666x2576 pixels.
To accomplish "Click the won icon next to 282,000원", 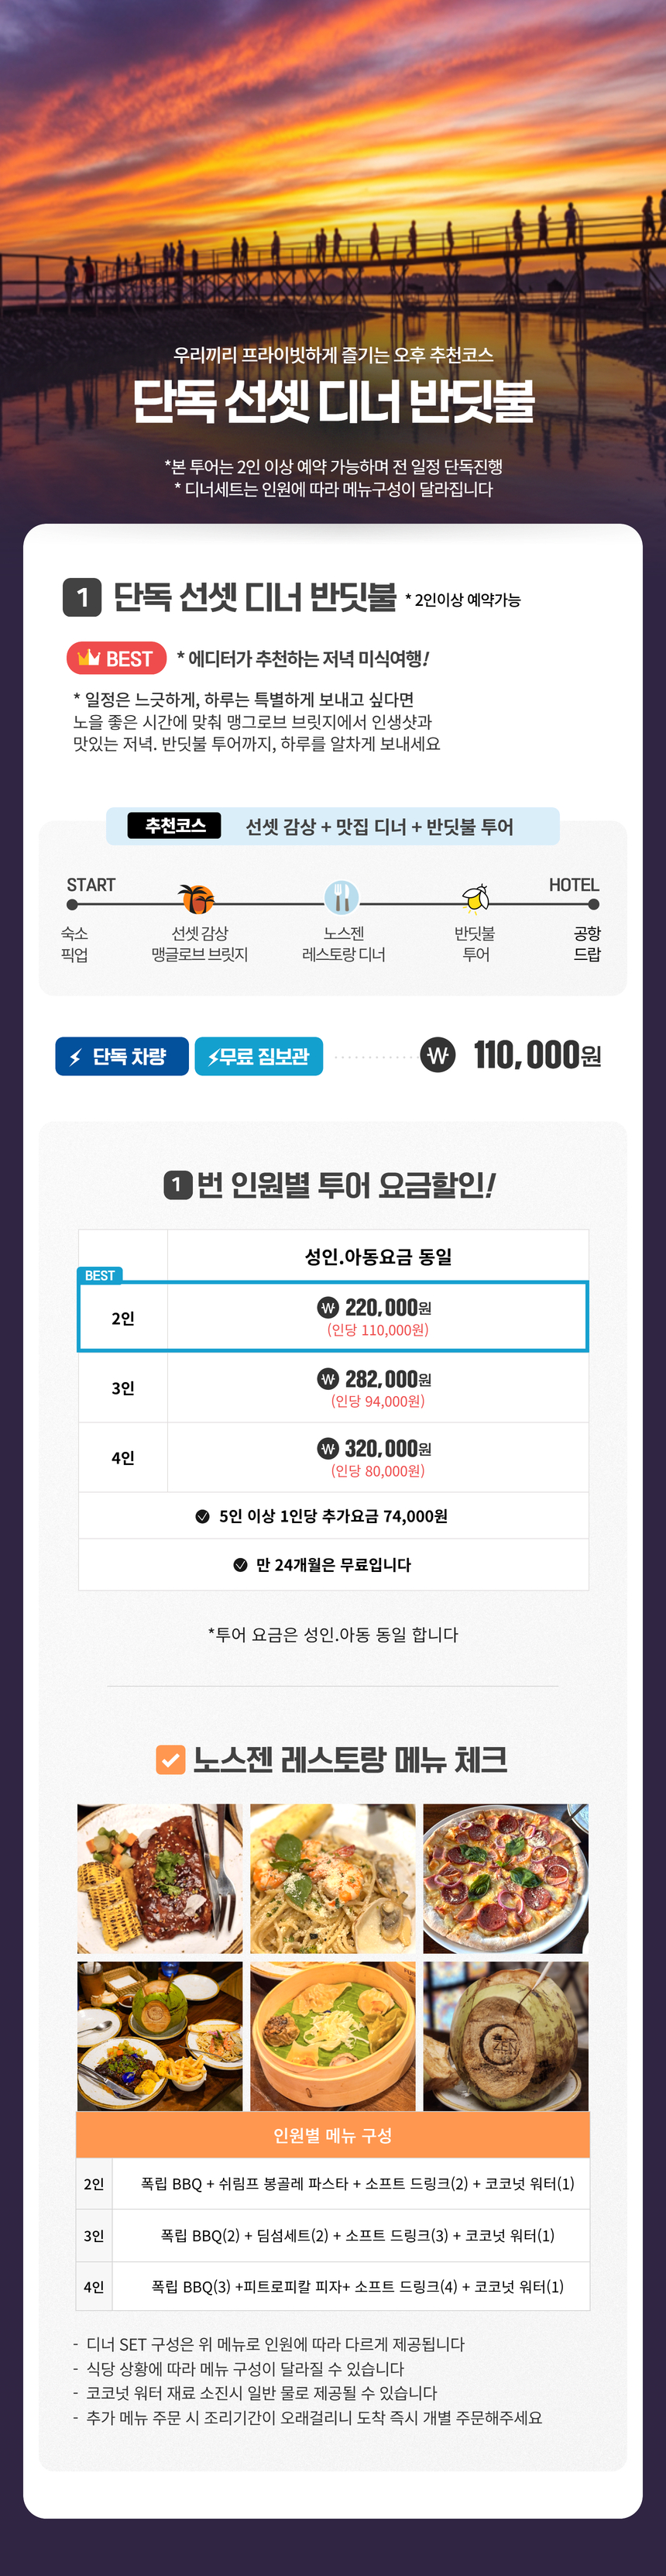I will coord(327,1379).
